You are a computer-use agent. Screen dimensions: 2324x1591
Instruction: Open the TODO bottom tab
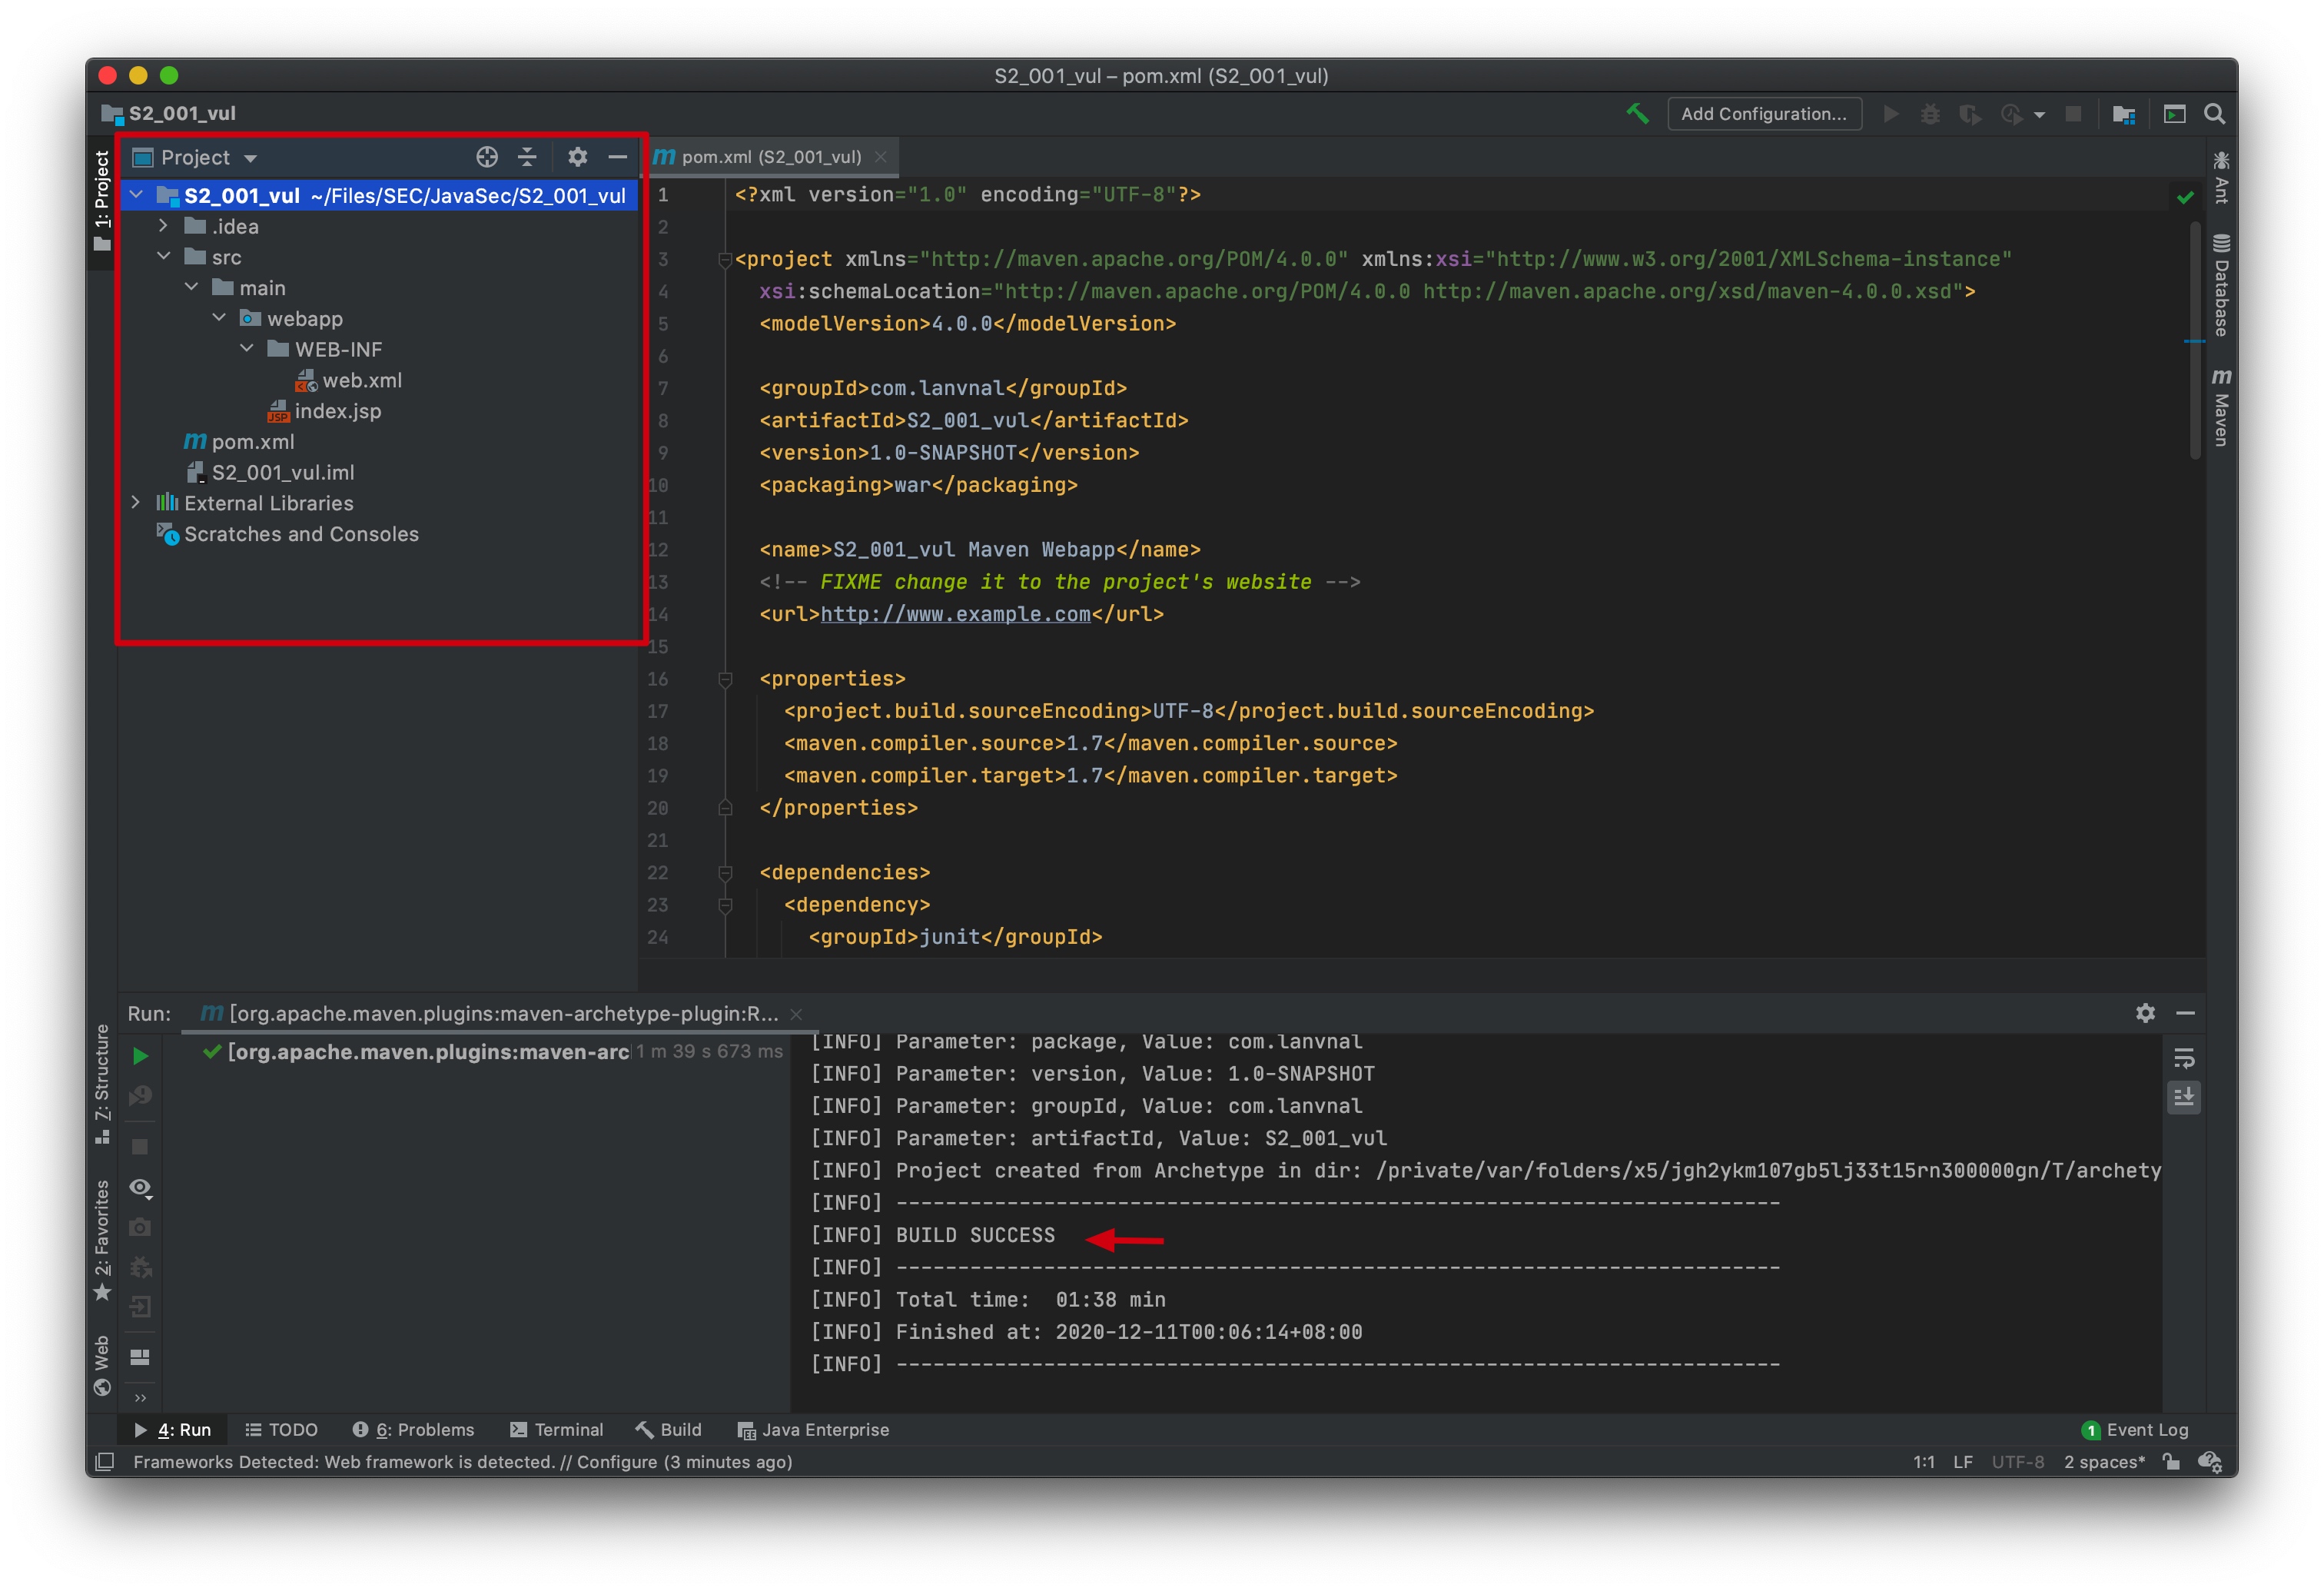(281, 1430)
